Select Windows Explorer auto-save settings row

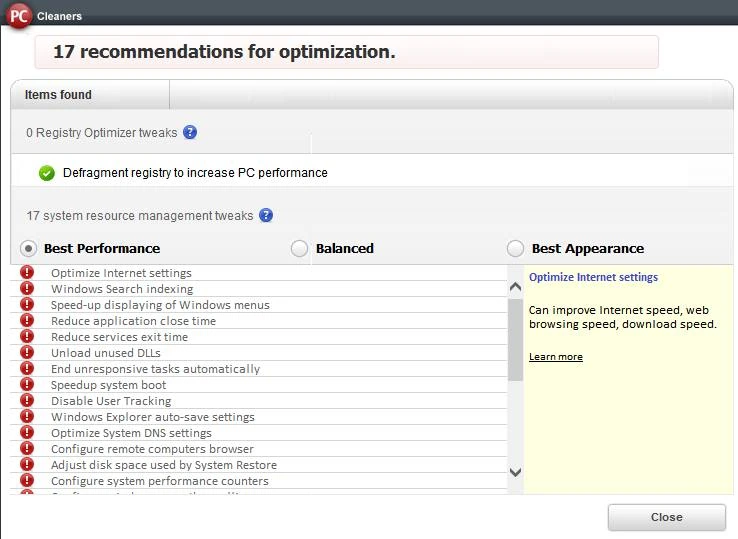[258, 417]
